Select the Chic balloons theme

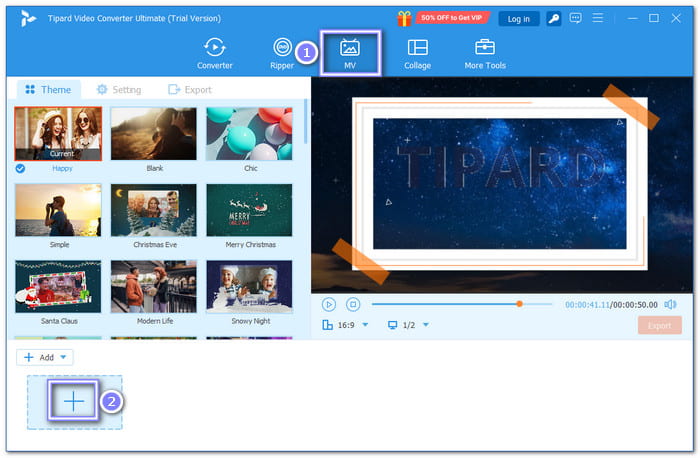(x=249, y=133)
